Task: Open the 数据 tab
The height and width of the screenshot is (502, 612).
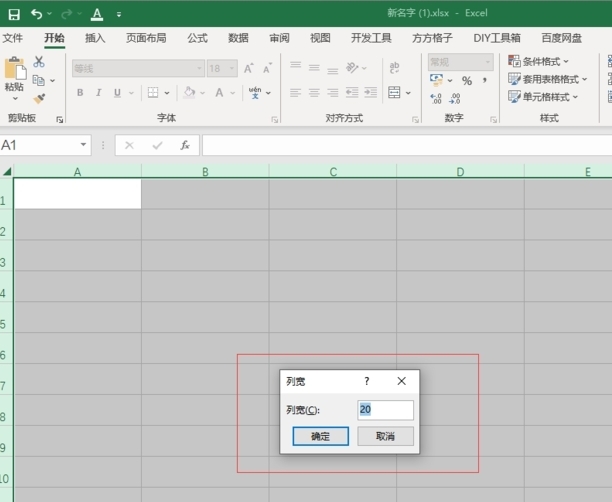Action: pos(238,38)
